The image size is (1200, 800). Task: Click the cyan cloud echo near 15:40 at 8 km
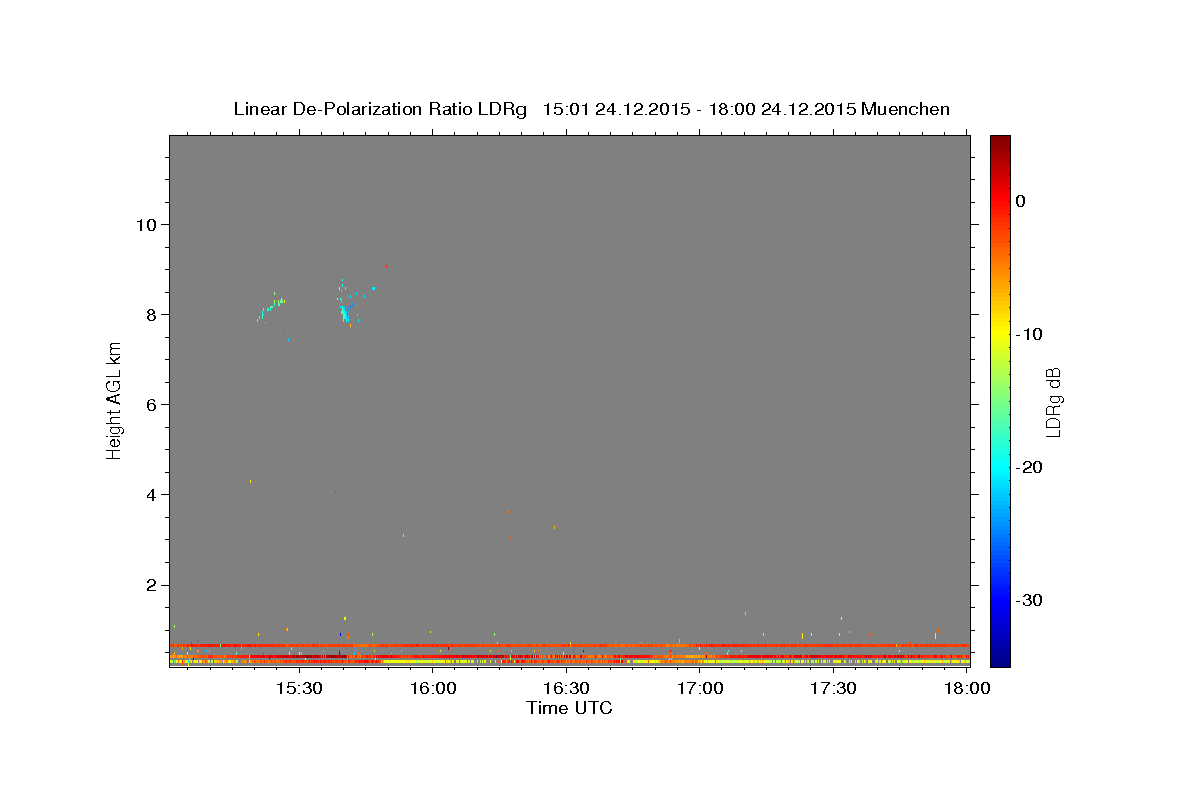[345, 313]
